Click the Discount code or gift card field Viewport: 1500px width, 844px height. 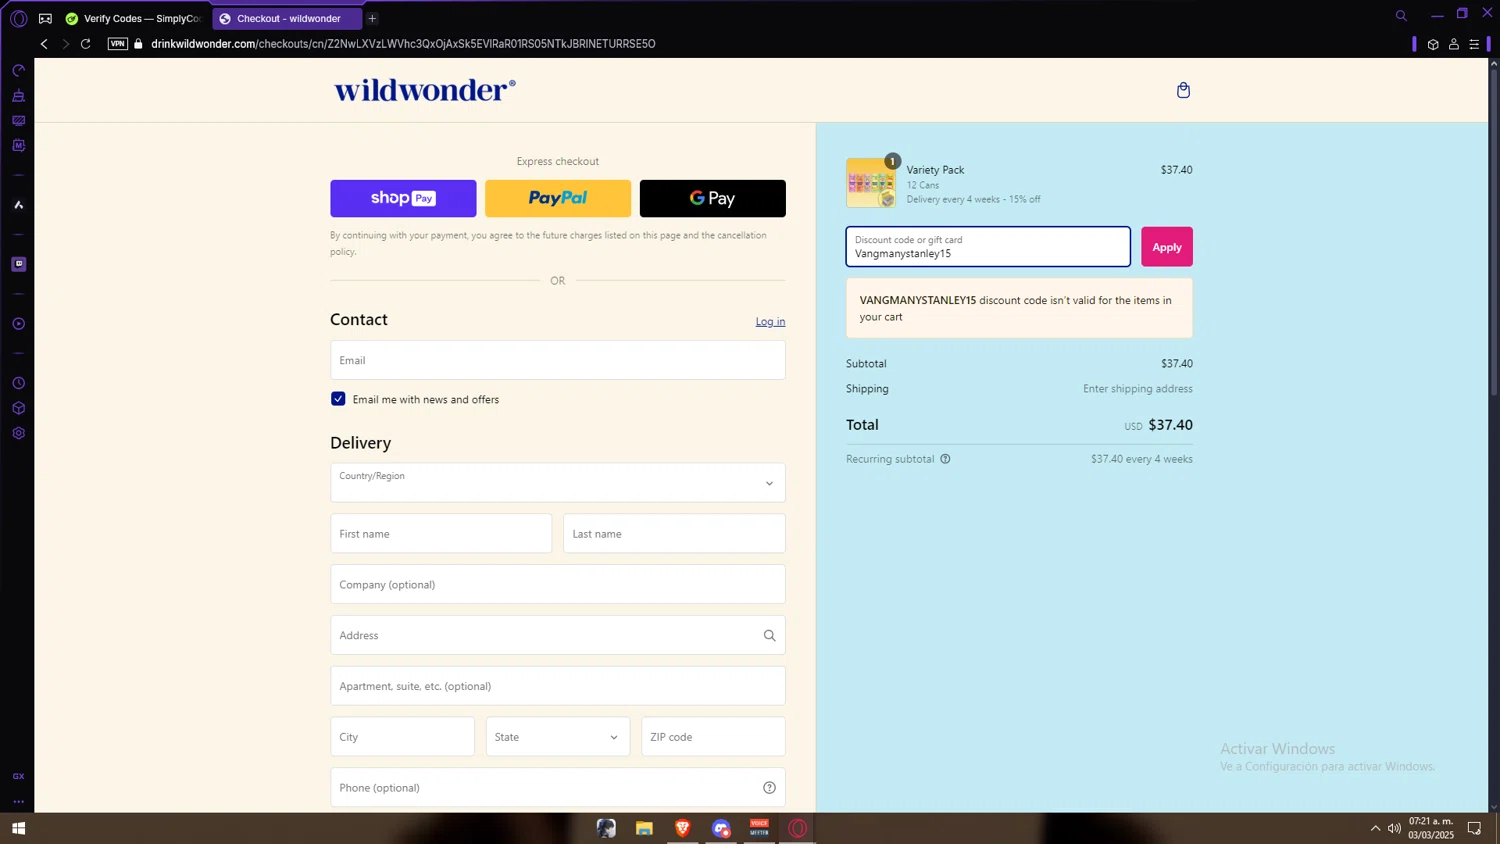988,247
